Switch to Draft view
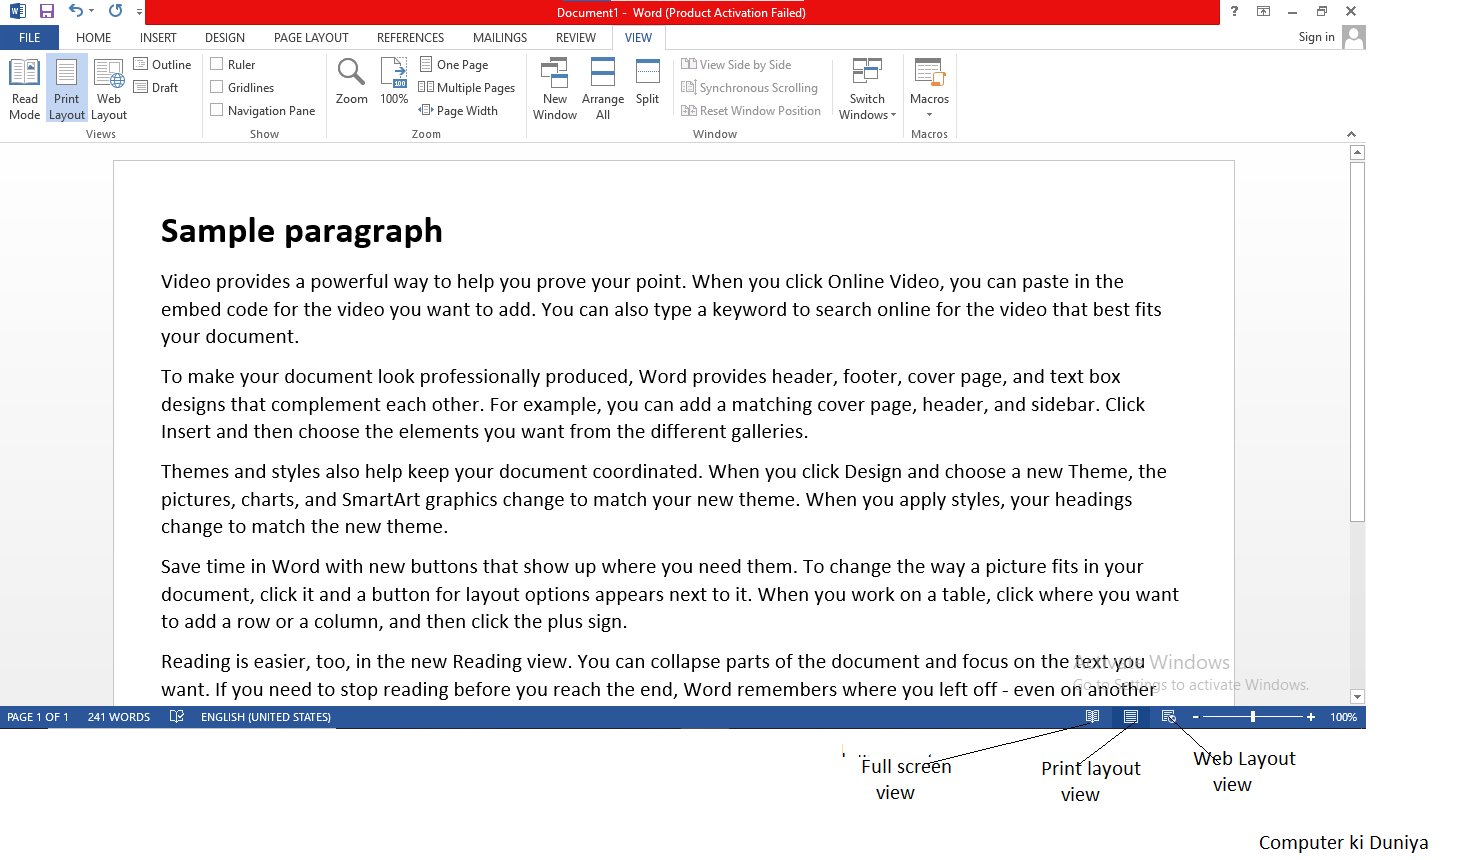The height and width of the screenshot is (860, 1458). click(x=156, y=87)
